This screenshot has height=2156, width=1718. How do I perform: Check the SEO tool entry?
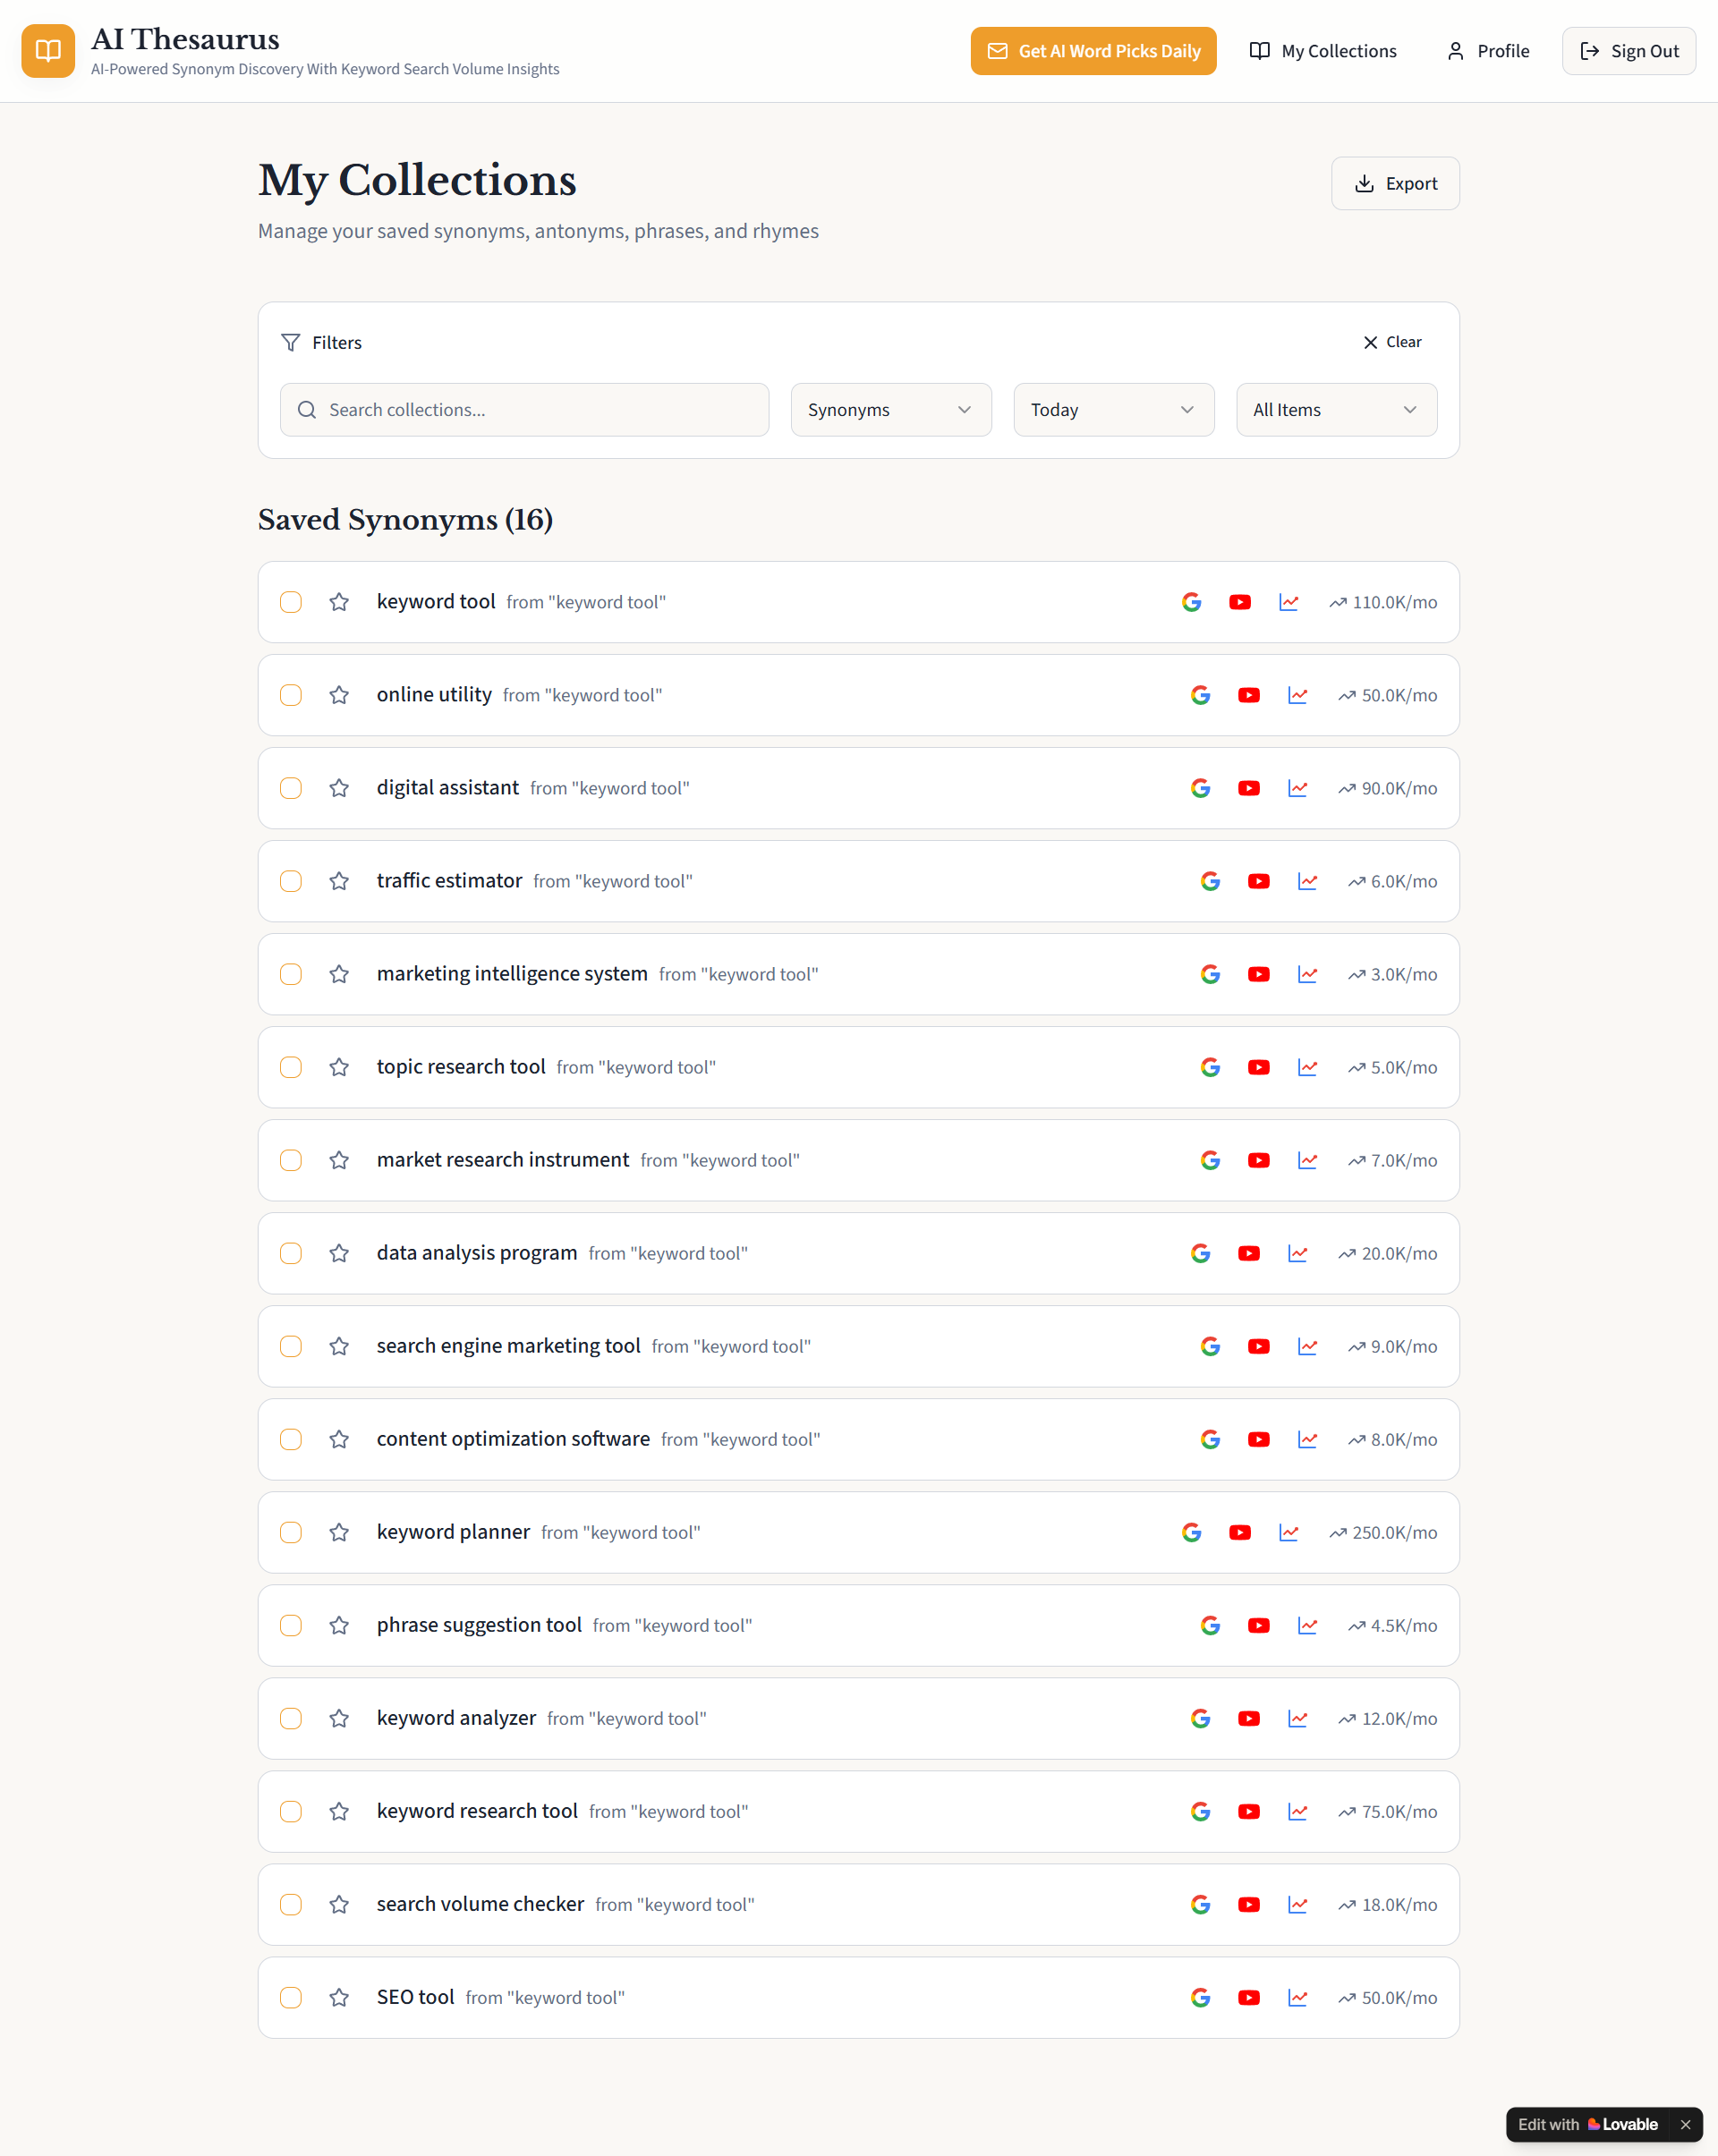pyautogui.click(x=291, y=1997)
